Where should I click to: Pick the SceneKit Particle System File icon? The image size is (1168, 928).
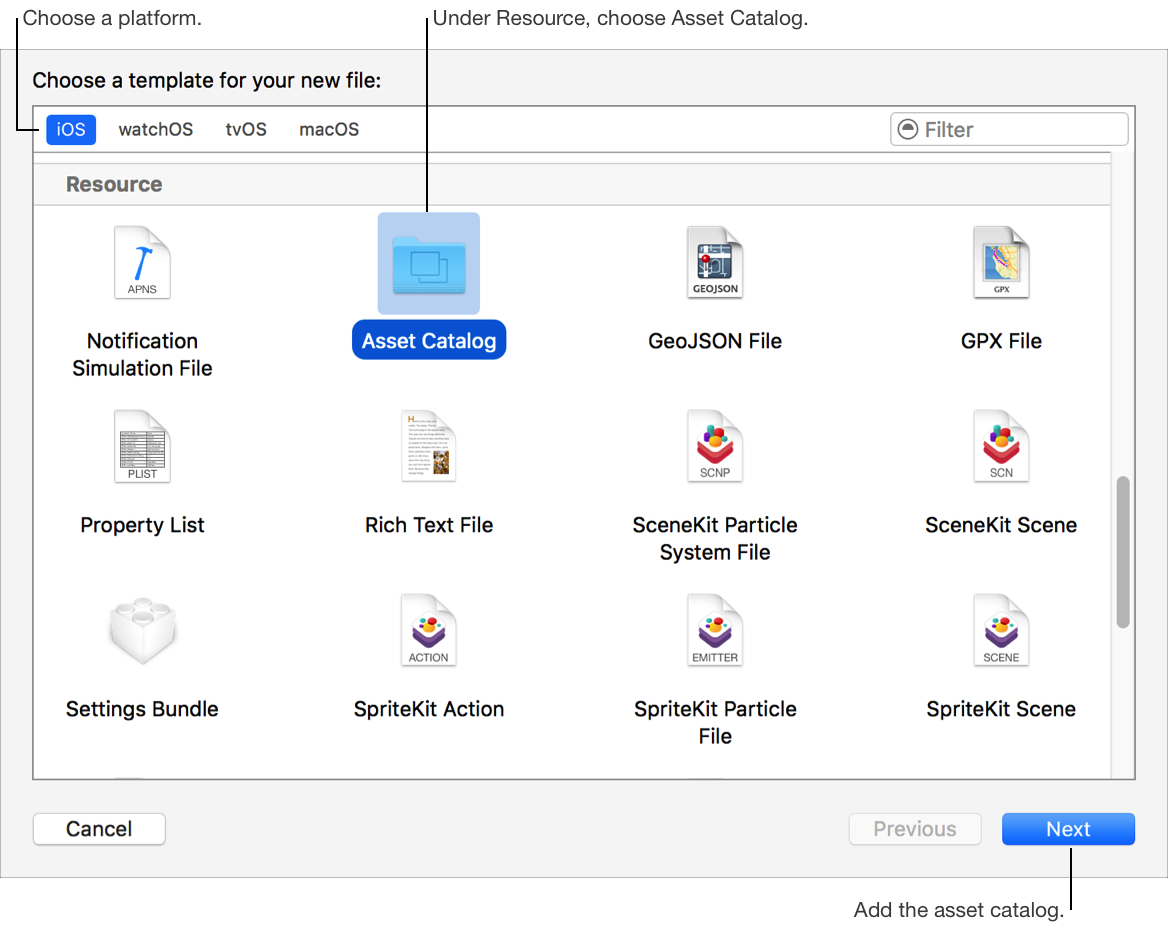click(715, 447)
